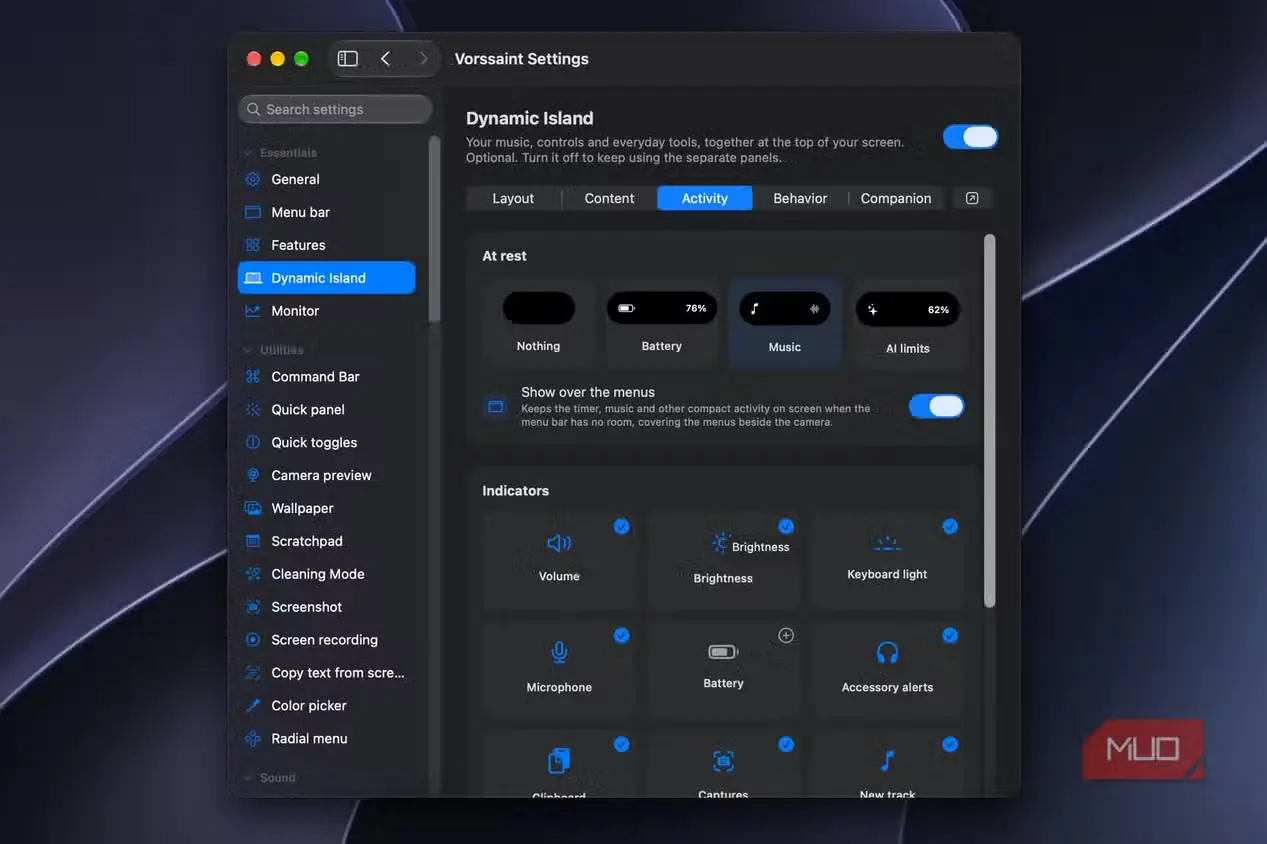
Task: Select the Companion tab
Action: click(896, 199)
